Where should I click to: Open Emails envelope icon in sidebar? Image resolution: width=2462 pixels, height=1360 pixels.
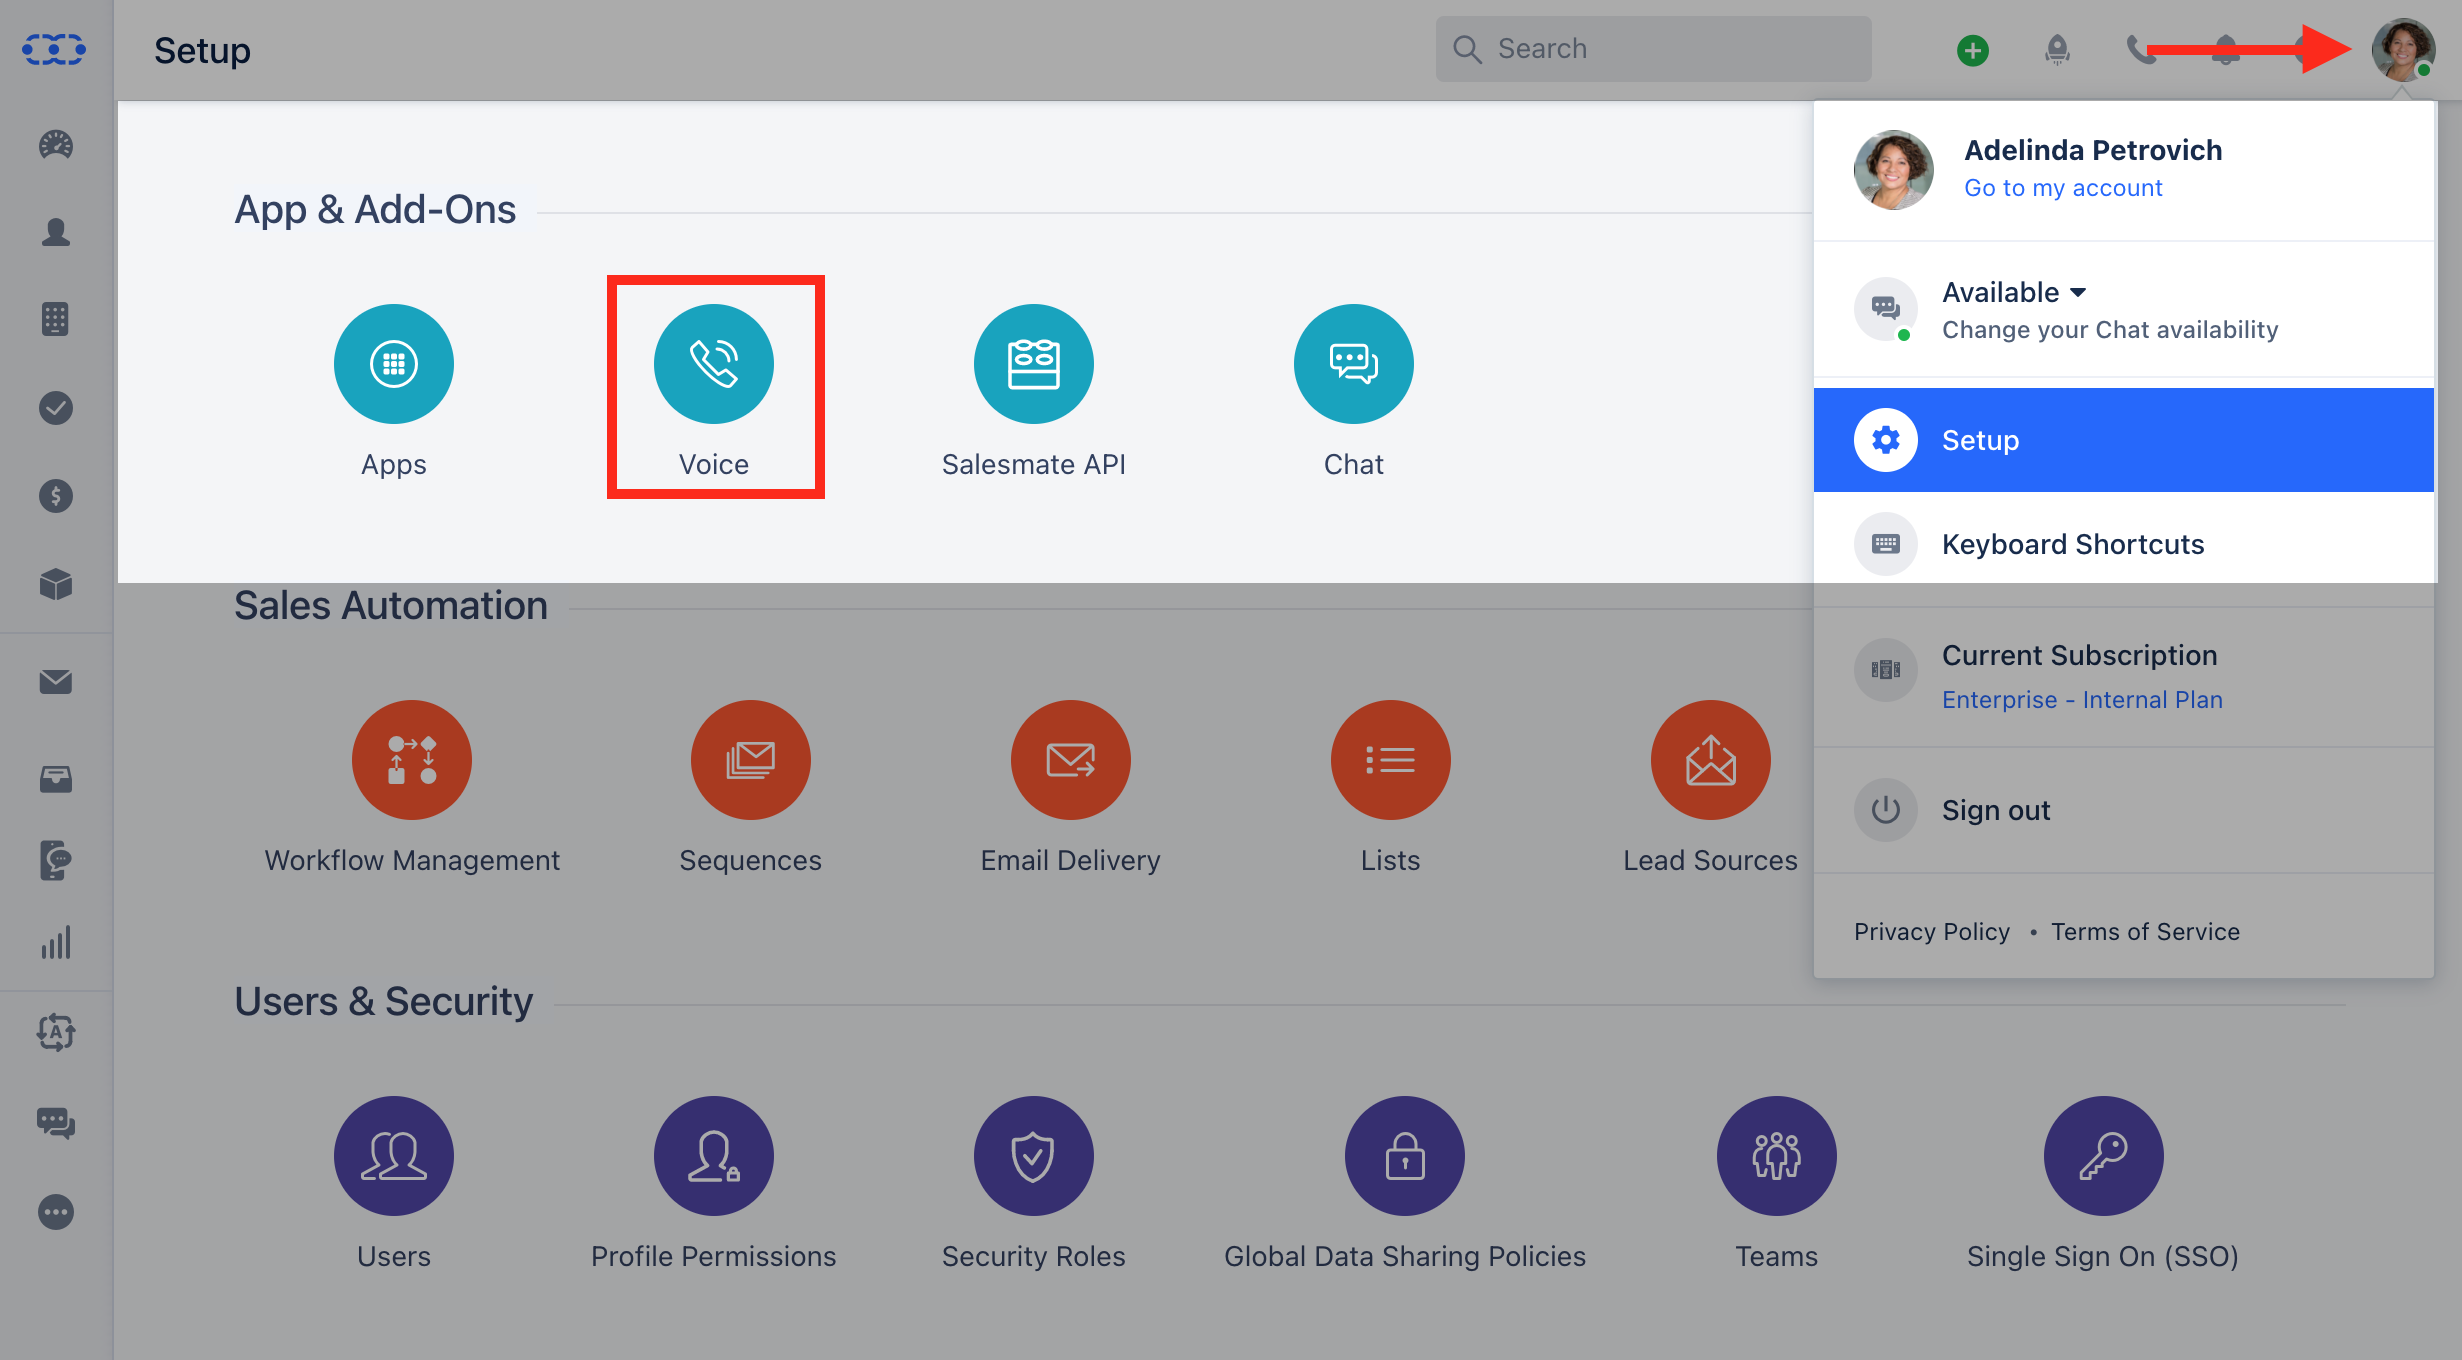(x=56, y=682)
